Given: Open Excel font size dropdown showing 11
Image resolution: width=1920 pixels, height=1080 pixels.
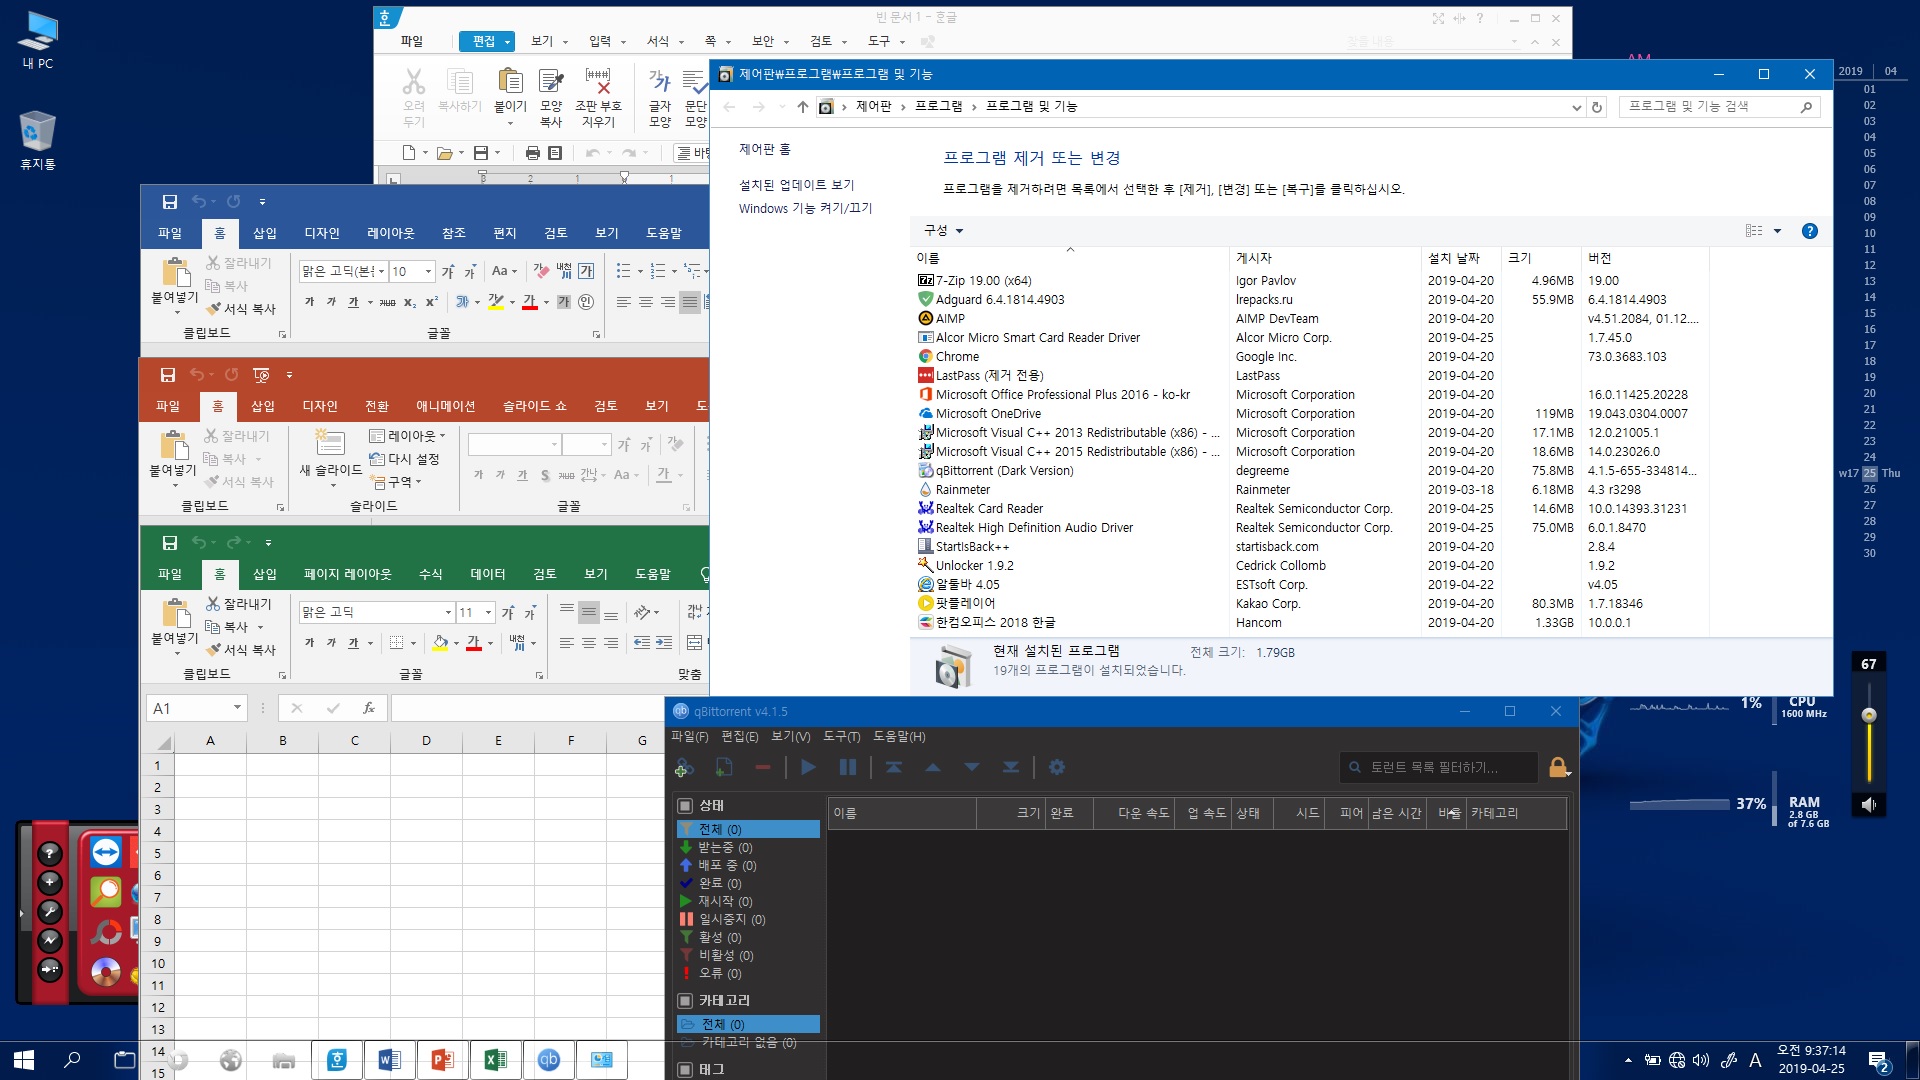Looking at the screenshot, I should (x=488, y=612).
